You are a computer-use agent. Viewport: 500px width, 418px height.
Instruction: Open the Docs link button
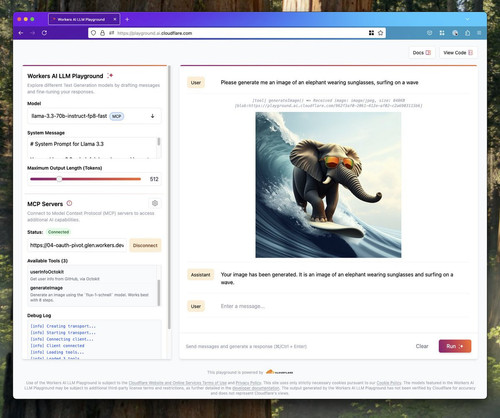coord(422,53)
